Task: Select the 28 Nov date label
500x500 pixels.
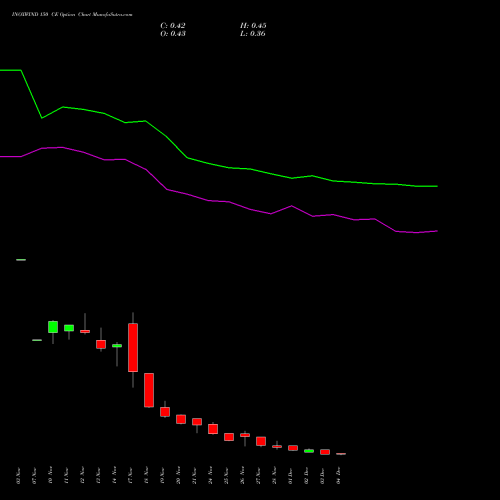Action: click(x=274, y=476)
